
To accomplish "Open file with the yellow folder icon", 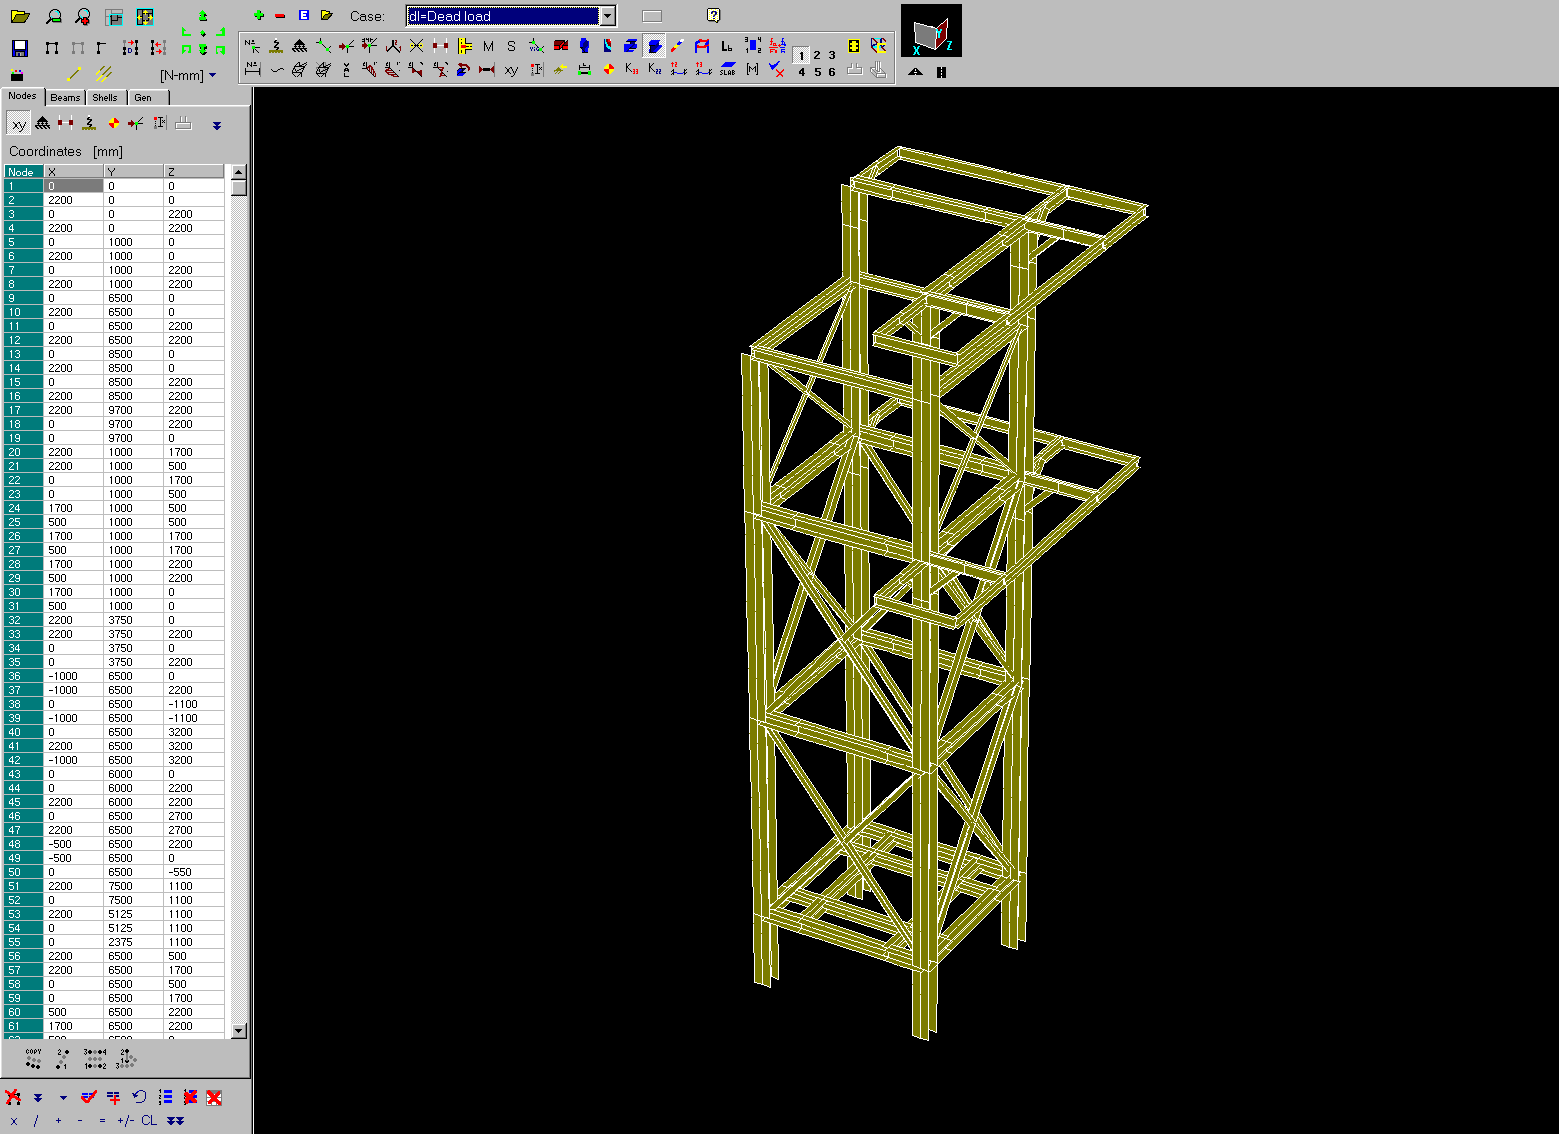I will pos(20,17).
